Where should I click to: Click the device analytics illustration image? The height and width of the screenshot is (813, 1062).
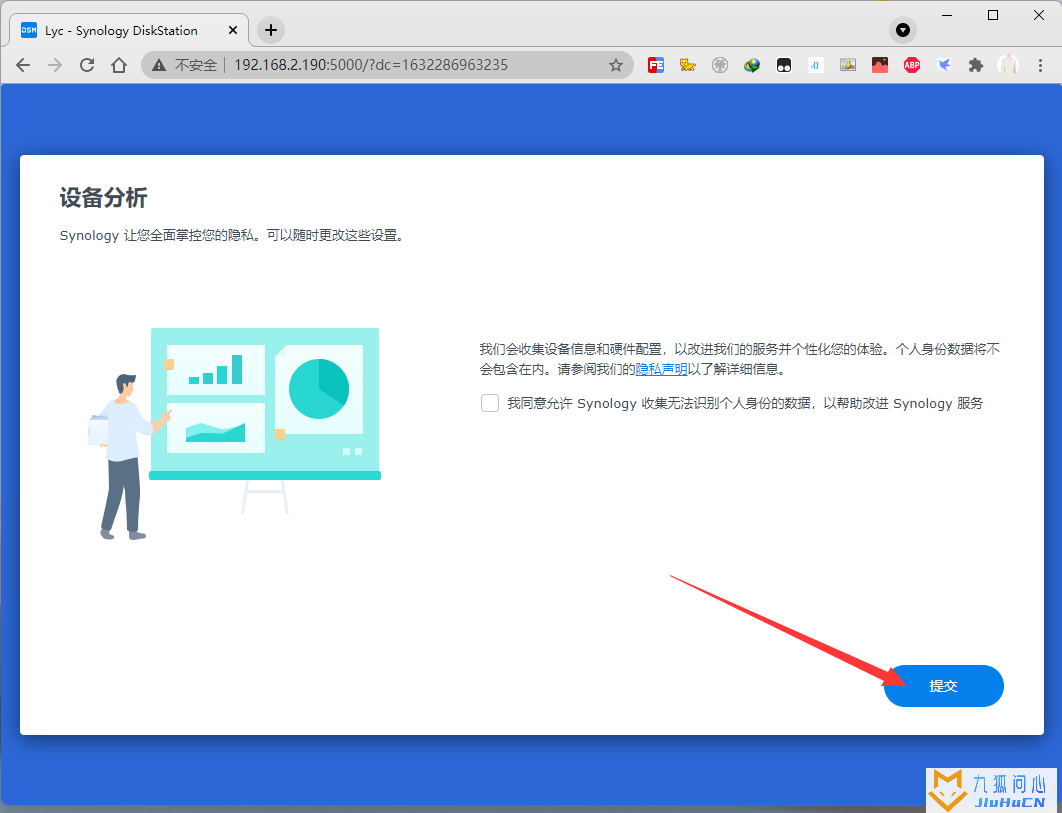[234, 434]
